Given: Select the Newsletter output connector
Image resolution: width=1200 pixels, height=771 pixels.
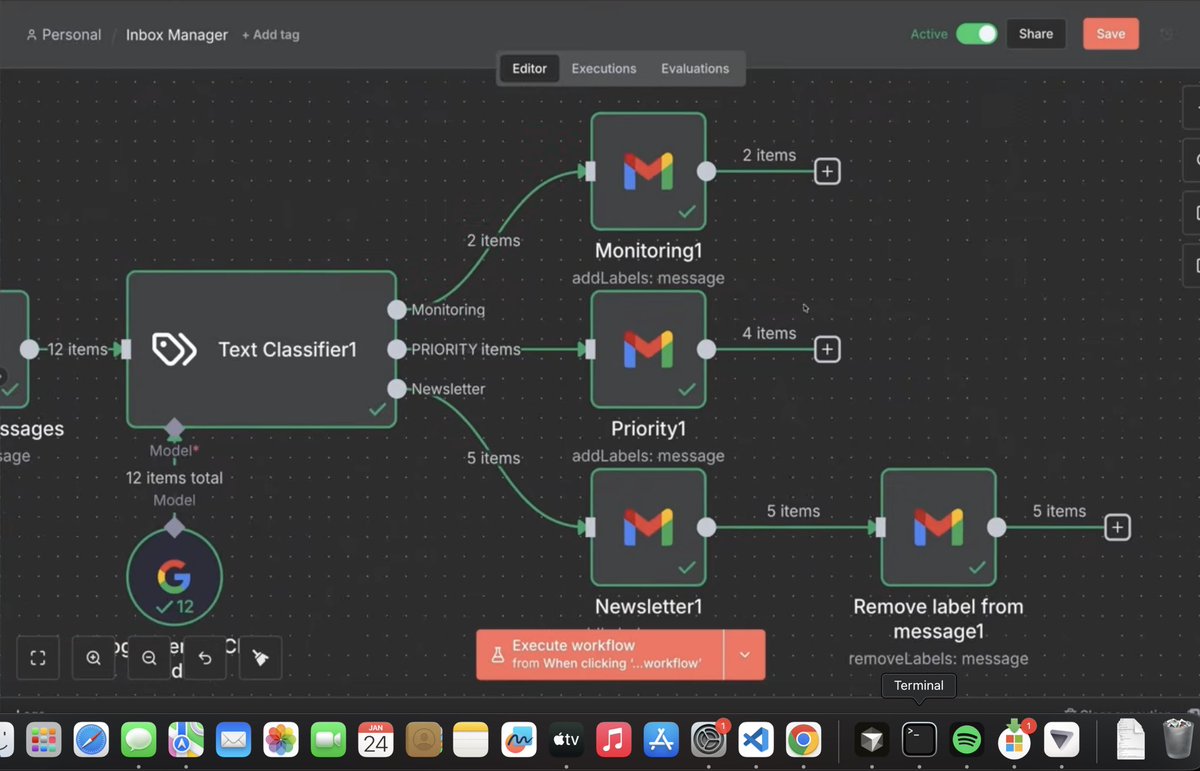Looking at the screenshot, I should (397, 388).
